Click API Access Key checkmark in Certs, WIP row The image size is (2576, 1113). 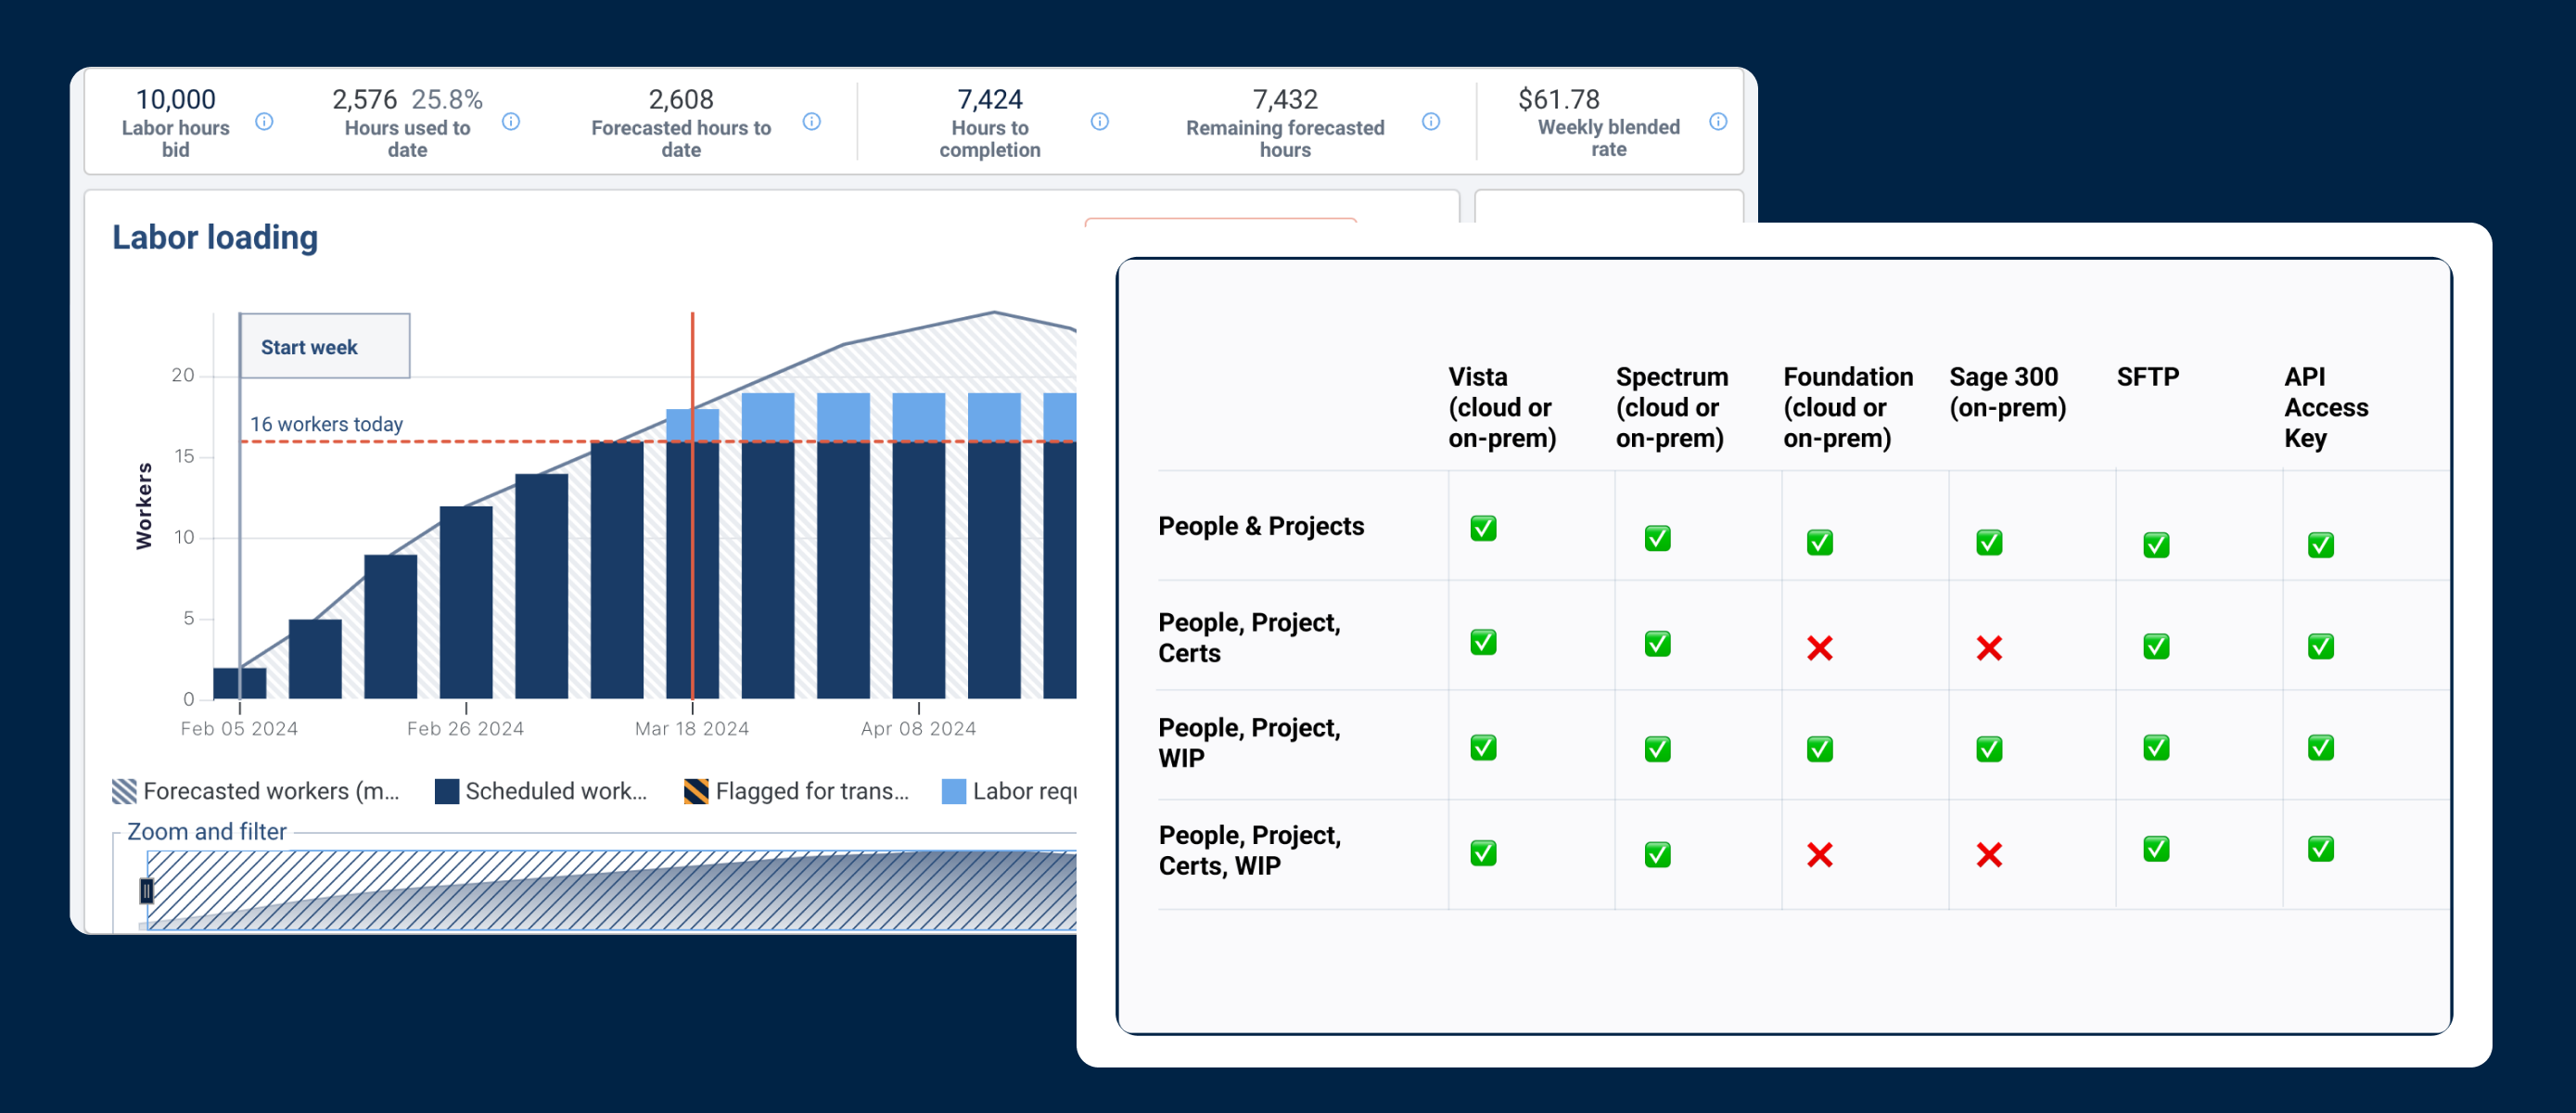click(x=2320, y=849)
